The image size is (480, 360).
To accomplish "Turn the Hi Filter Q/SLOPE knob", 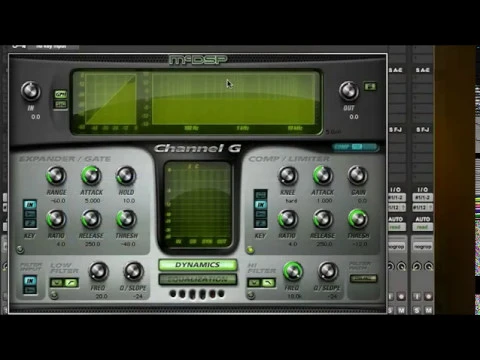I will click(x=328, y=271).
